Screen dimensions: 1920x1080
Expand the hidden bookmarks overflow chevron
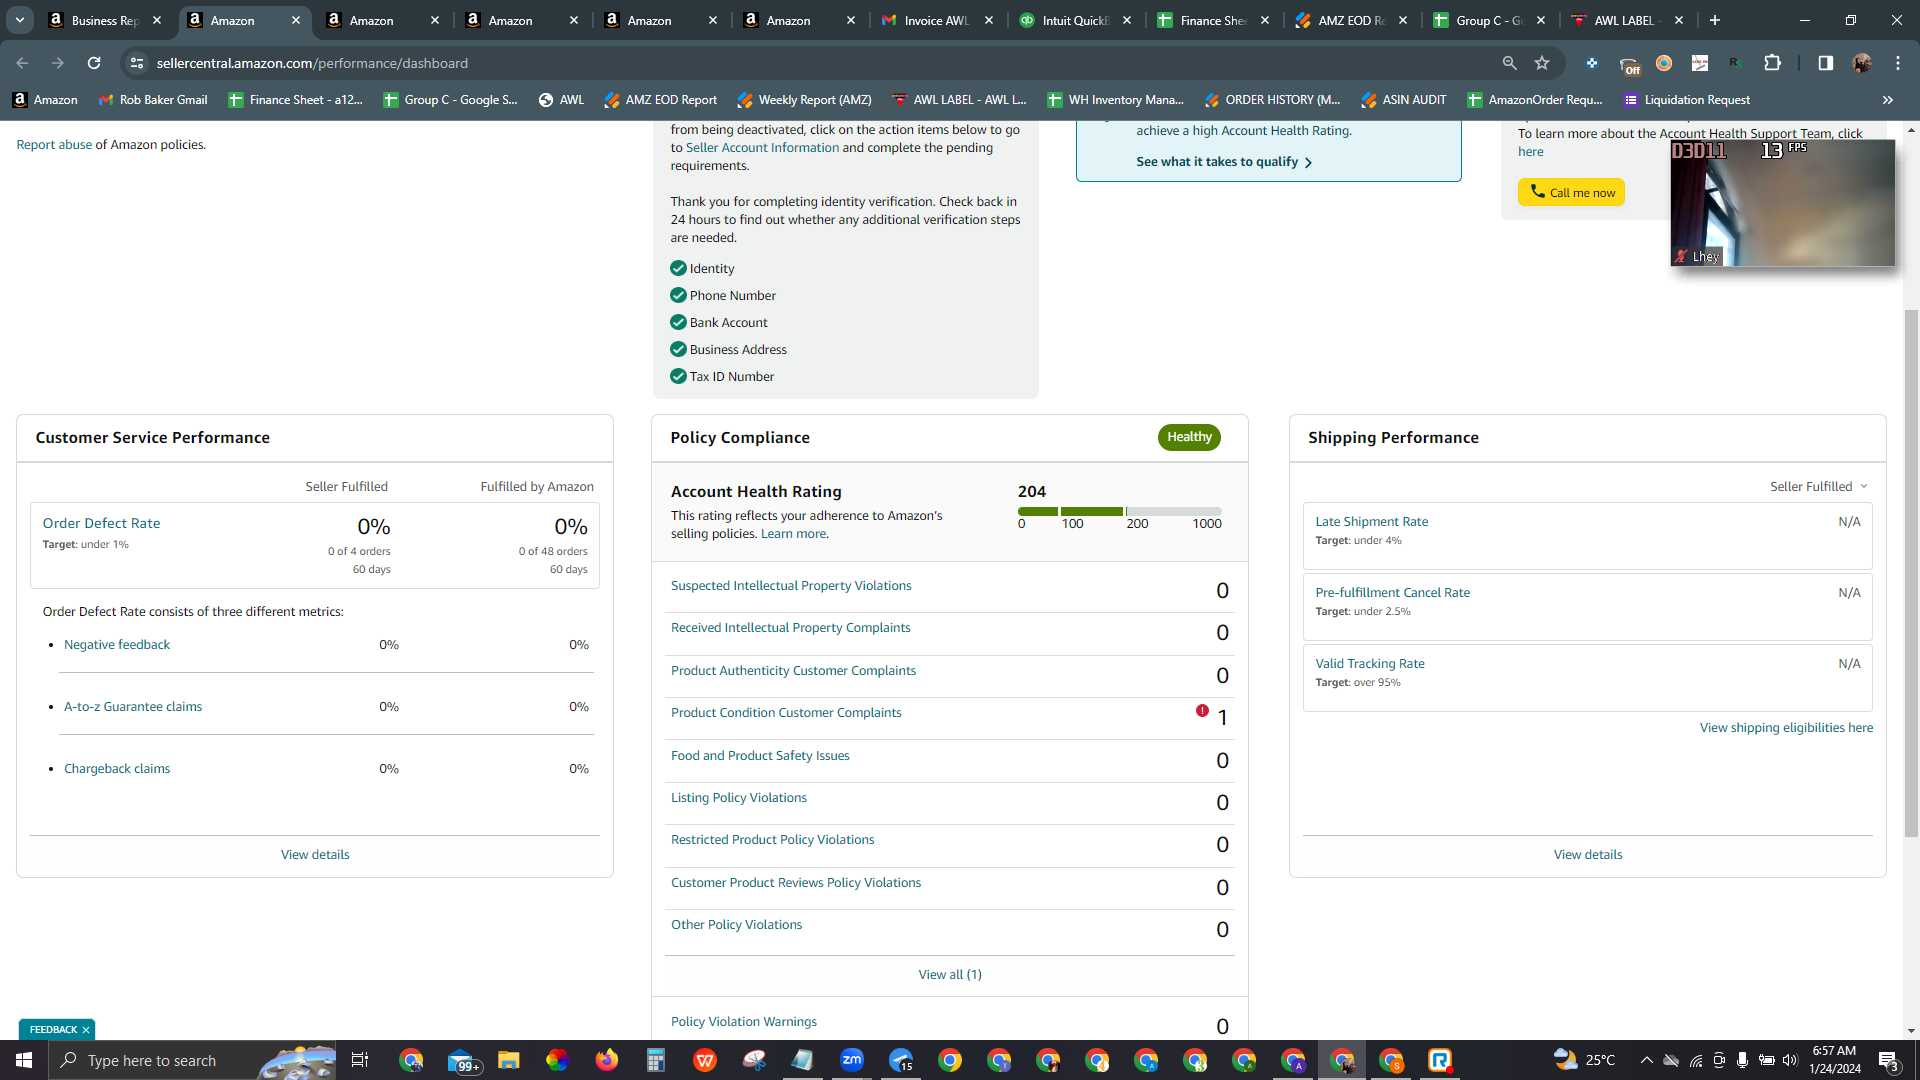1888,100
